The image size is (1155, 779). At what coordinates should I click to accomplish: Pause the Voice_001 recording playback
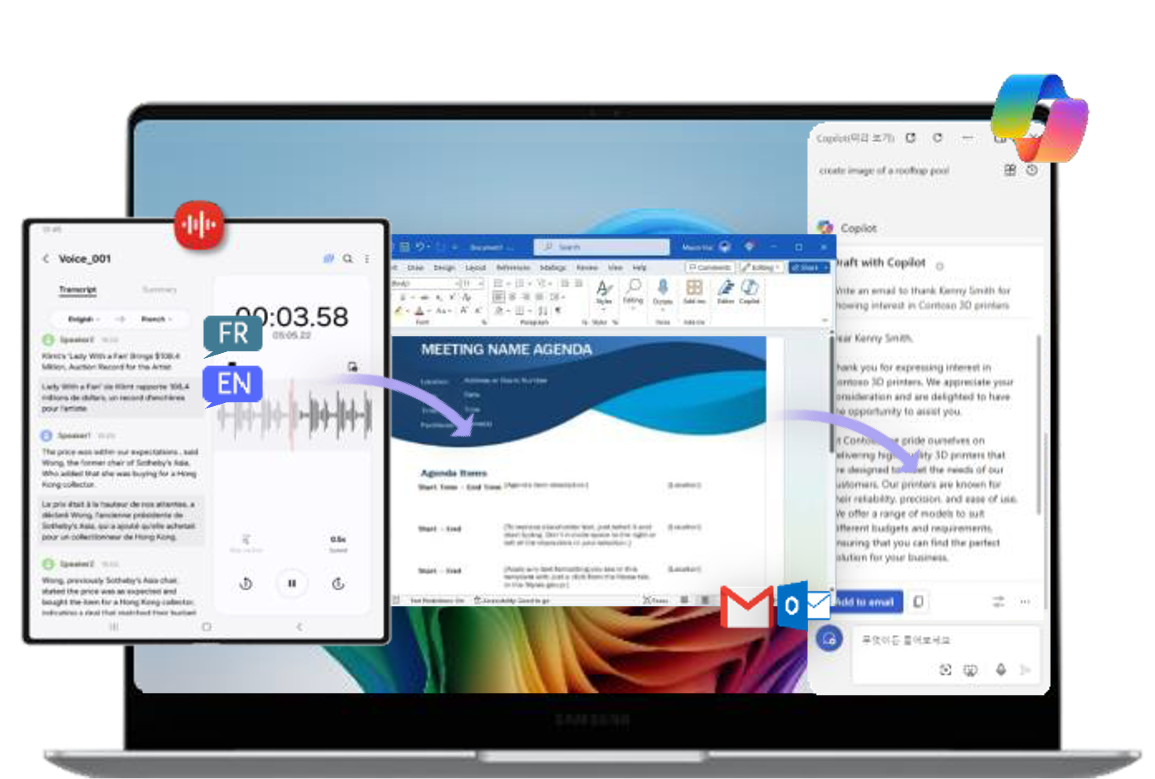(292, 583)
